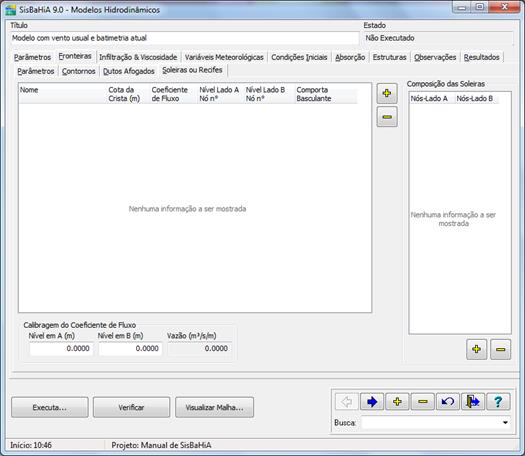Image resolution: width=525 pixels, height=456 pixels.
Task: Select the Fronteiras tab
Action: coord(75,56)
